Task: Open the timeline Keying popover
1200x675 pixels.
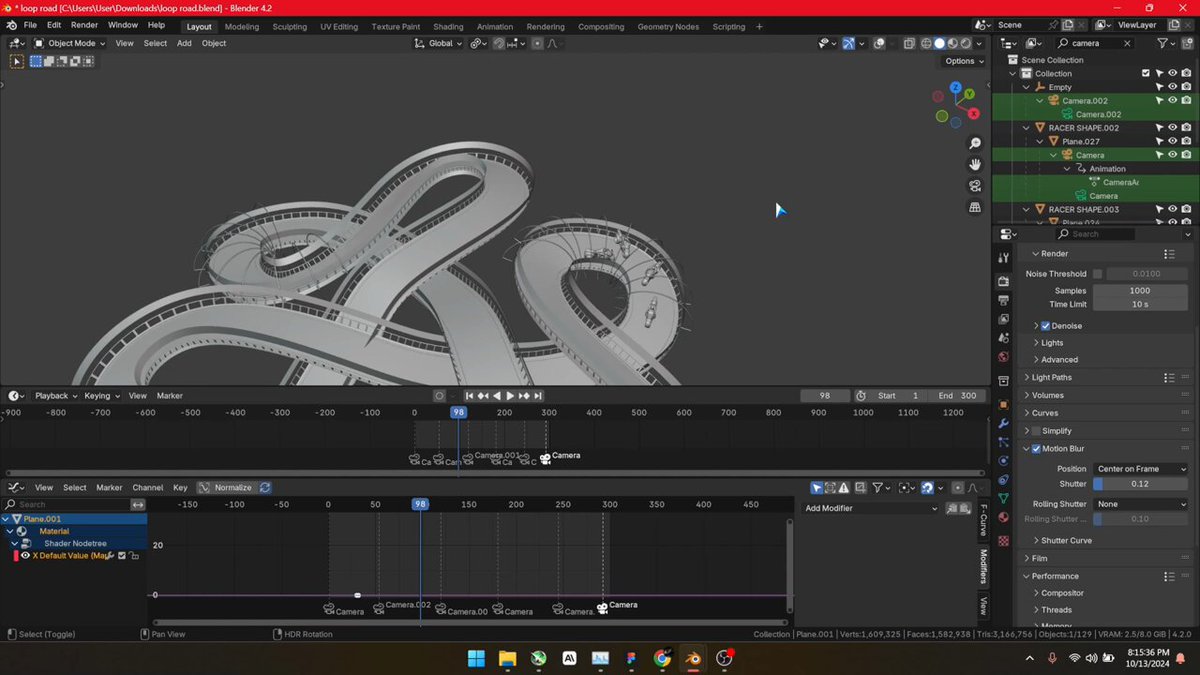Action: click(101, 396)
